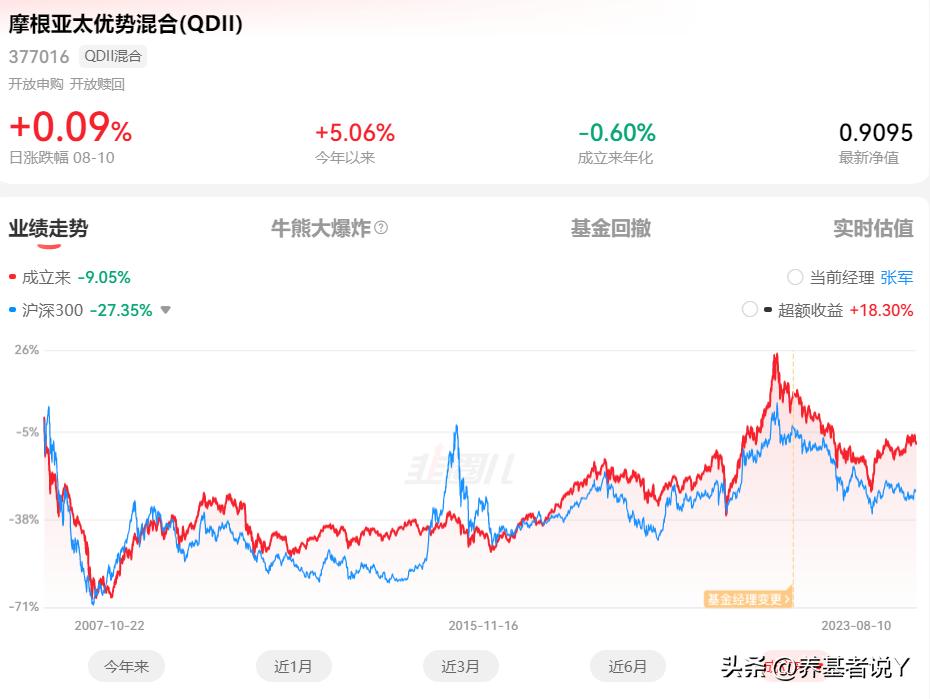Viewport: 930px width, 699px height.
Task: Switch to the 基金回撤 tab
Action: tap(609, 228)
